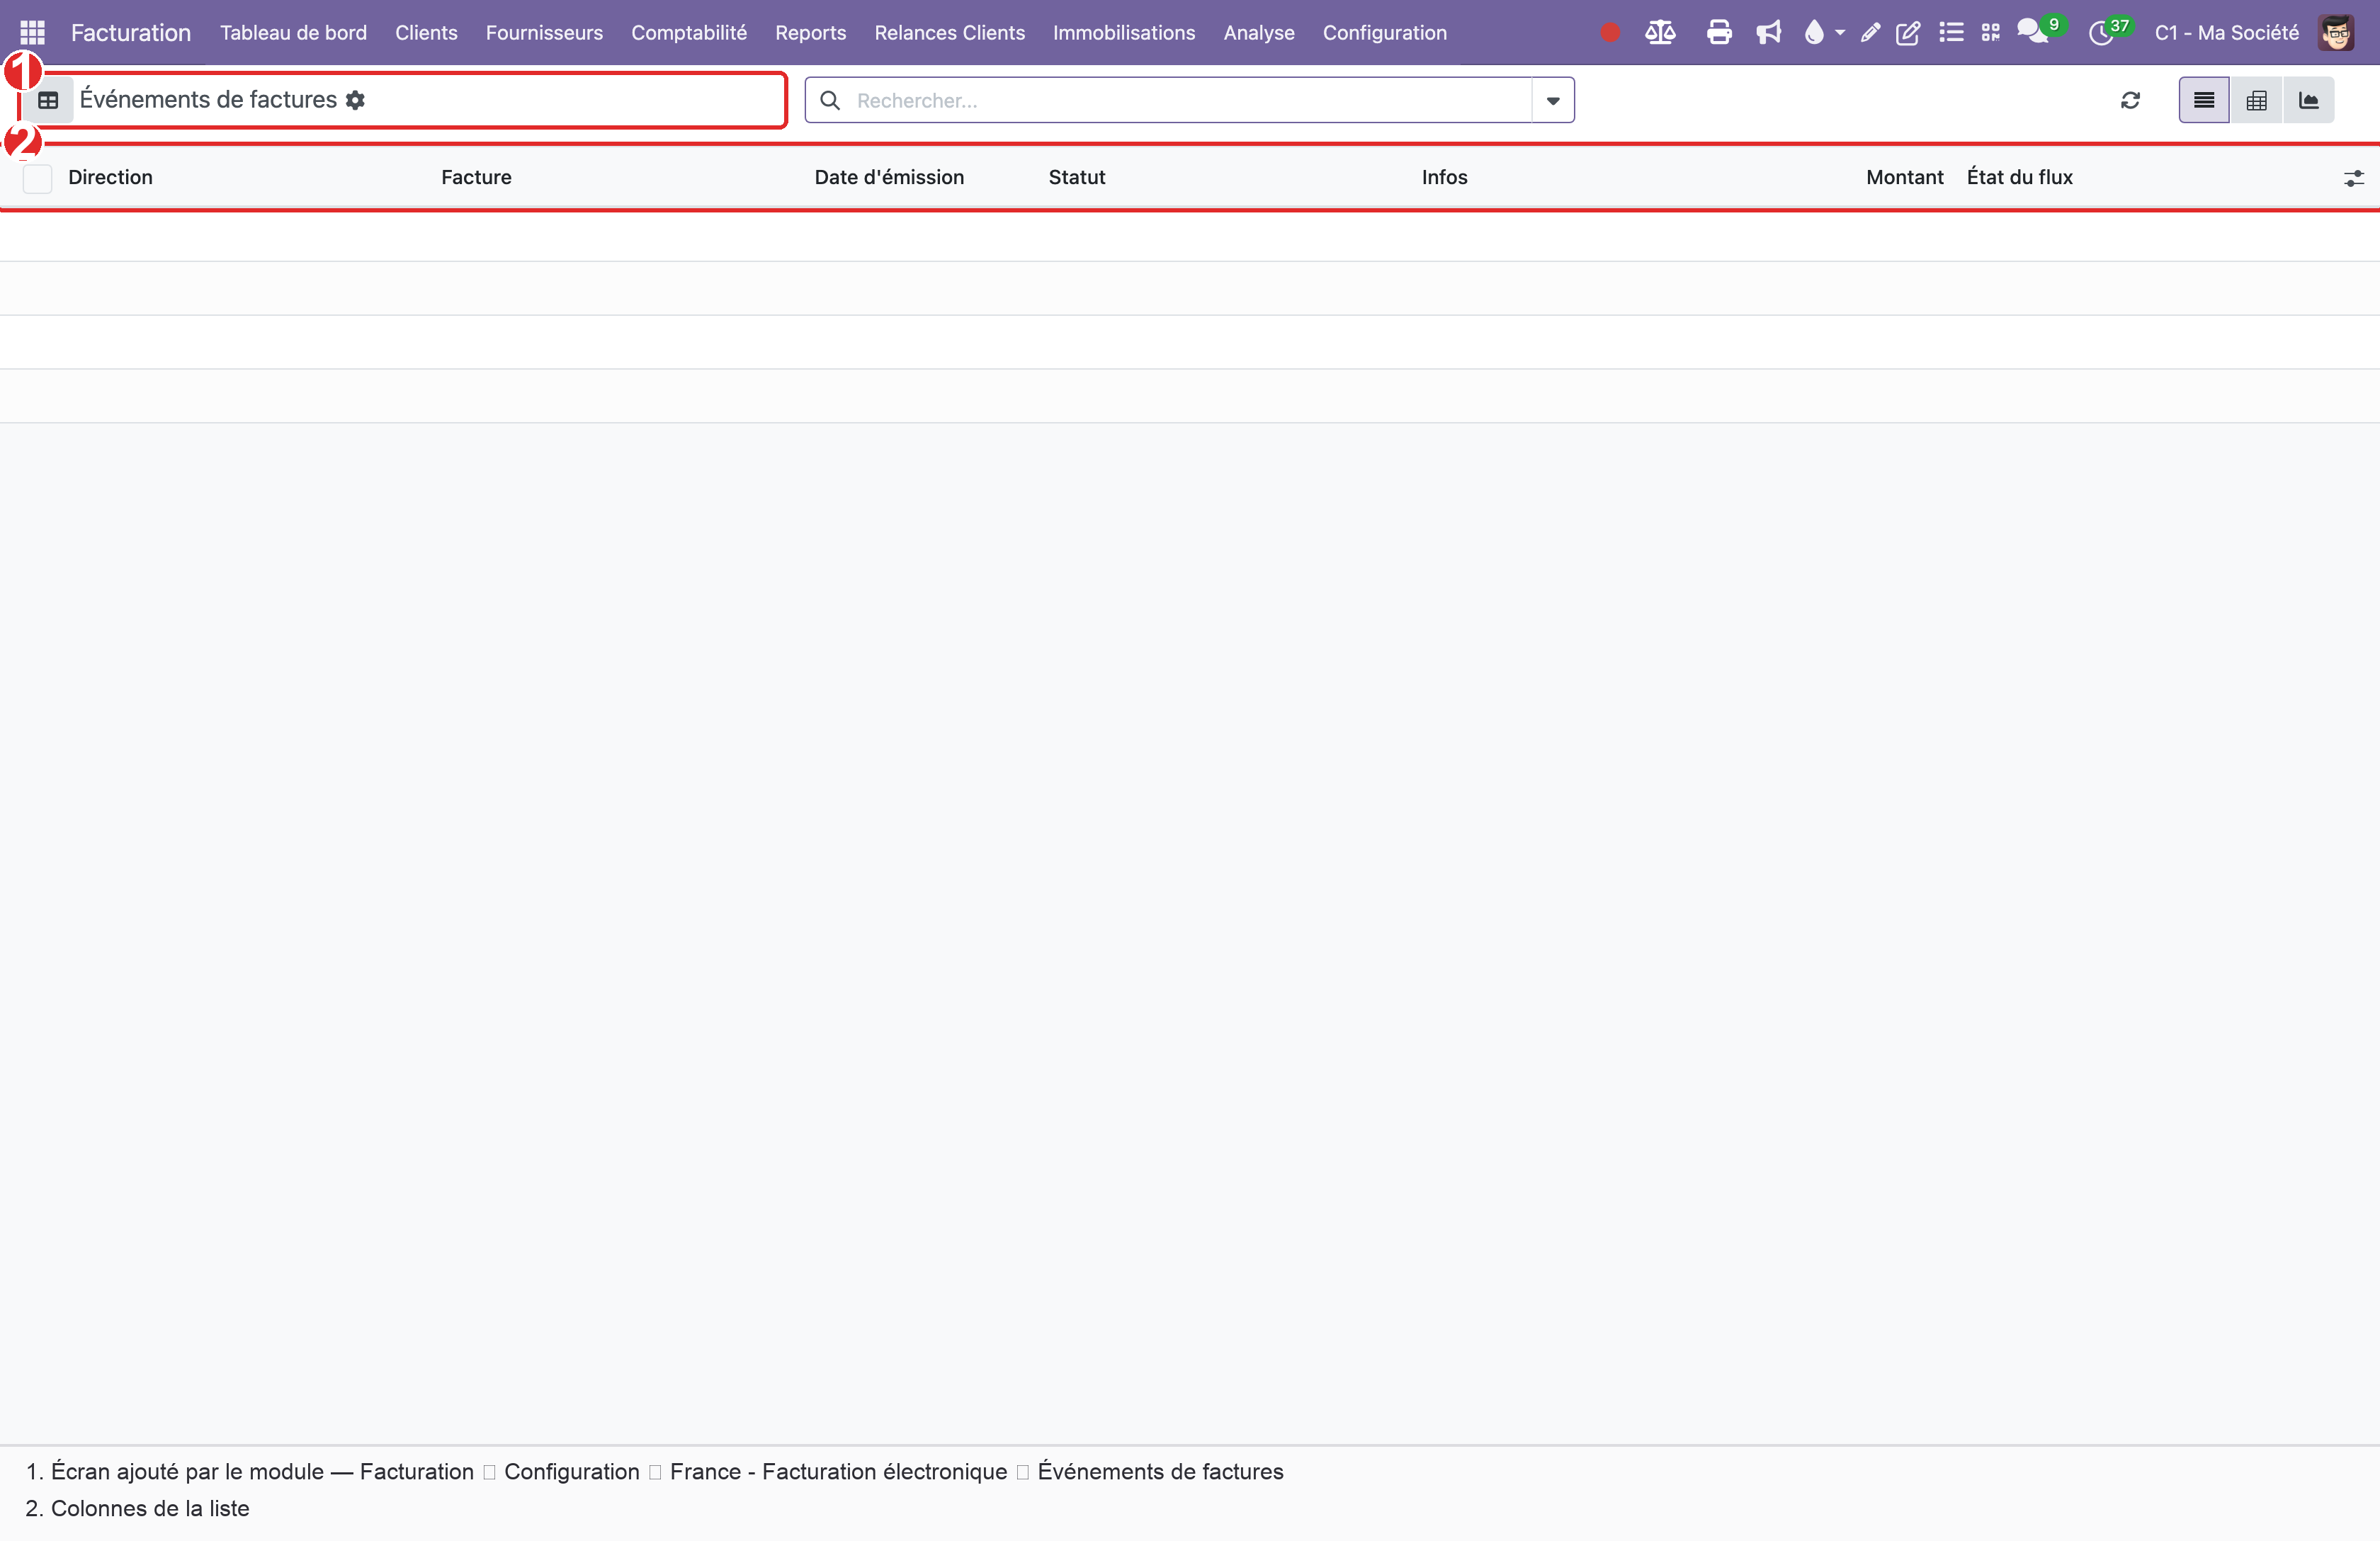2380x1541 pixels.
Task: Open the Reports menu
Action: tap(810, 33)
